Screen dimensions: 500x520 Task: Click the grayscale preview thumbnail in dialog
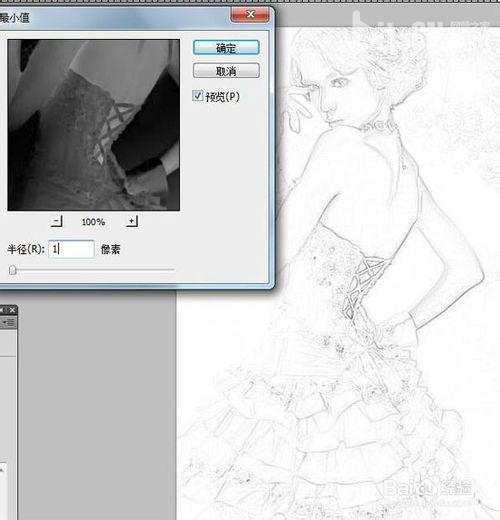[94, 125]
